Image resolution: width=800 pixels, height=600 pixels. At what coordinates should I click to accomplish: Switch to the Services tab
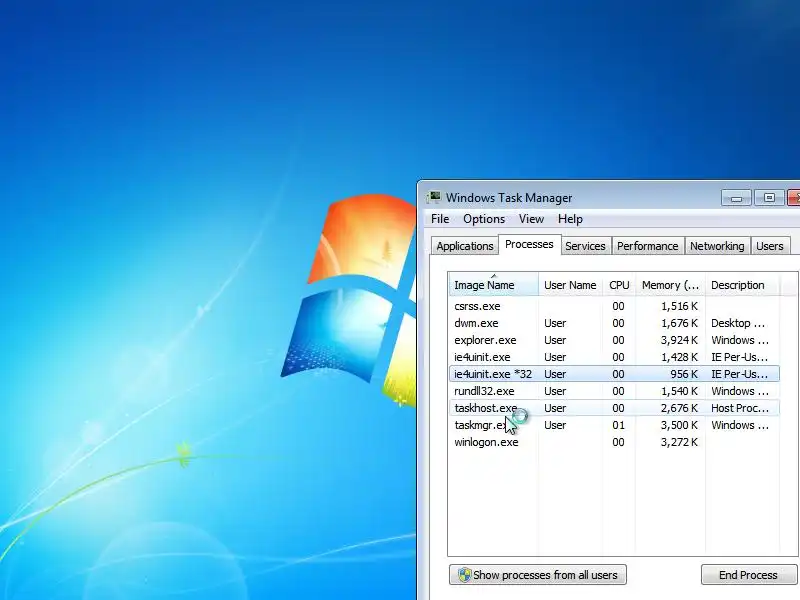tap(585, 246)
